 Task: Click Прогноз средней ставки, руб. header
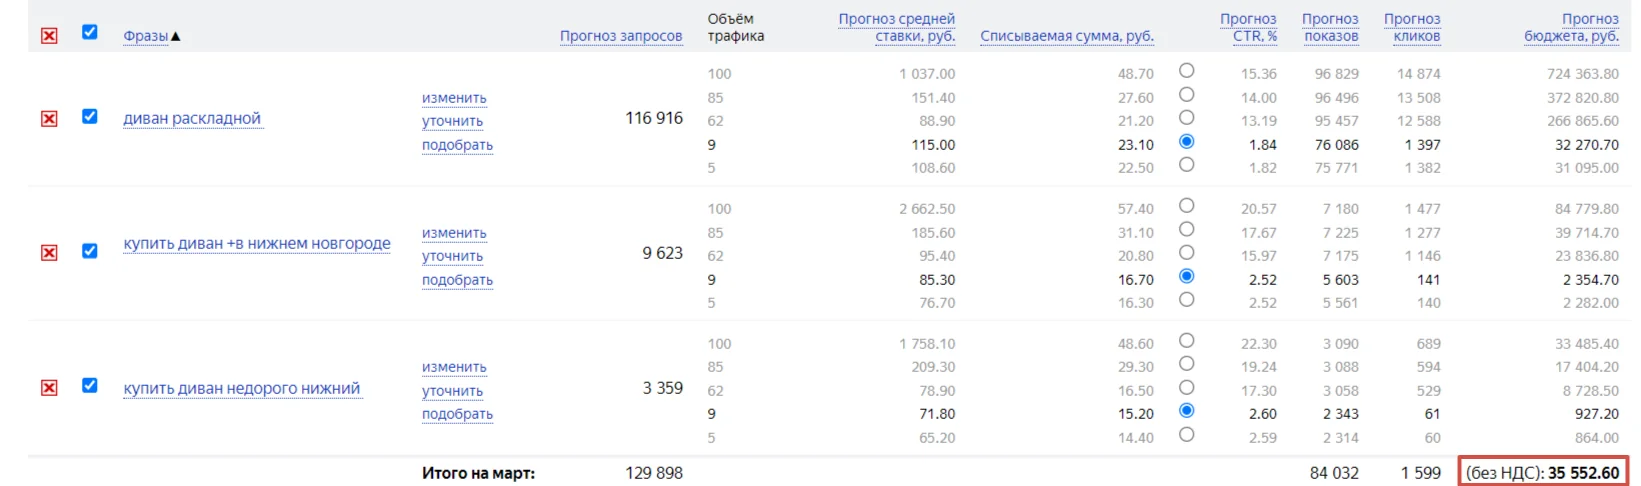click(x=897, y=27)
